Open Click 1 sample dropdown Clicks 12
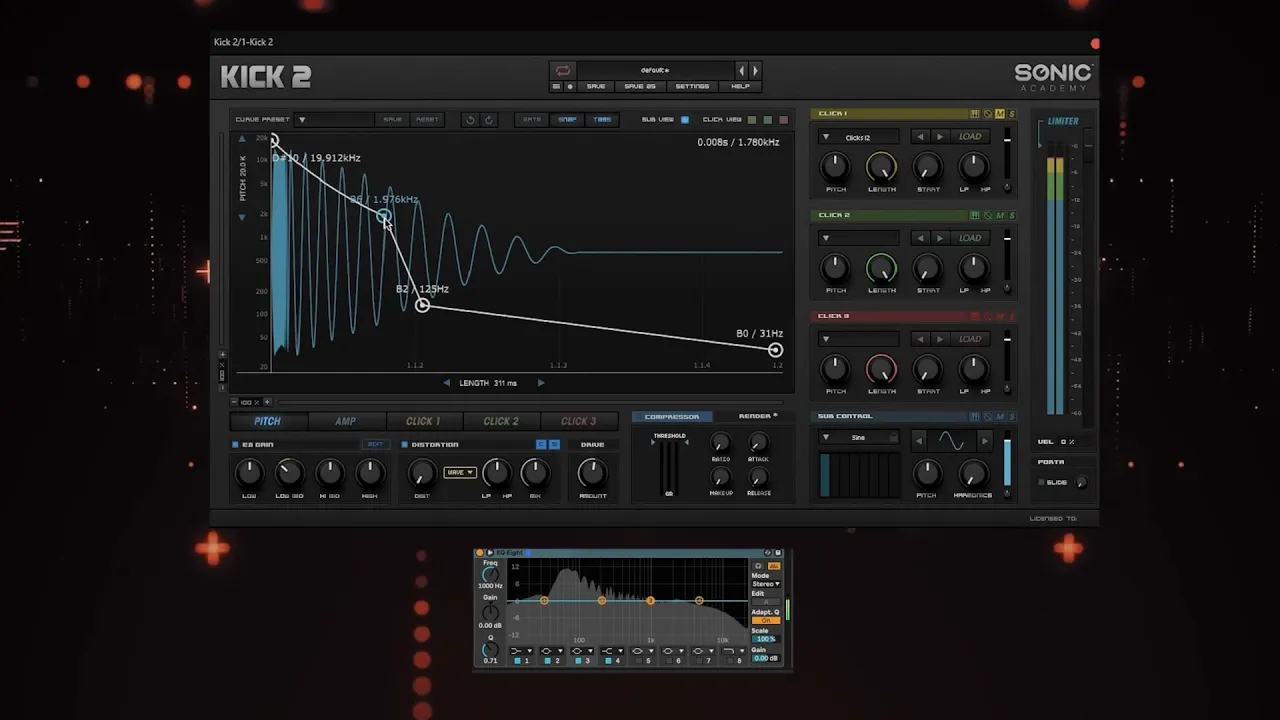 pyautogui.click(x=859, y=137)
